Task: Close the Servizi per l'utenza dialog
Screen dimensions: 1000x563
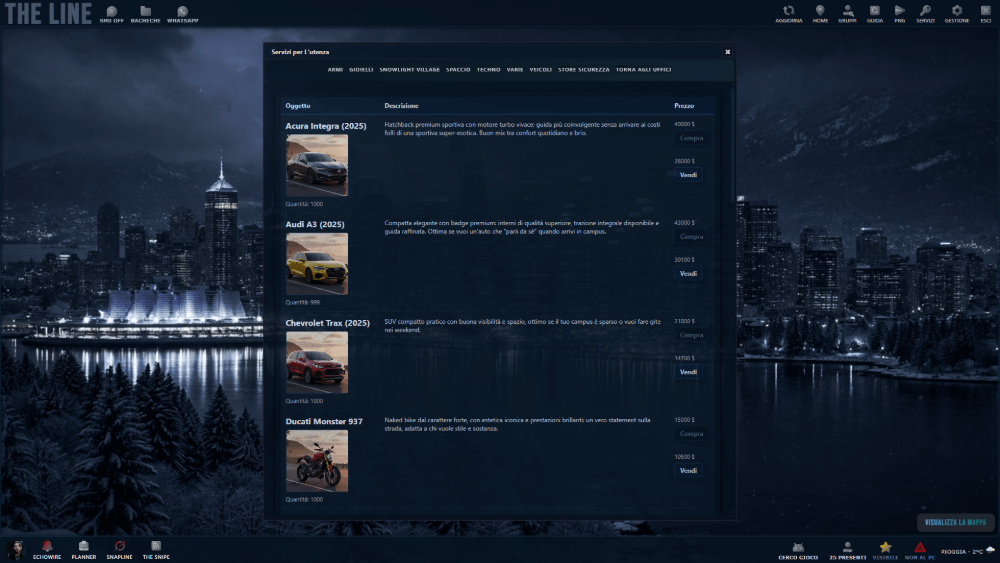Action: pyautogui.click(x=728, y=52)
